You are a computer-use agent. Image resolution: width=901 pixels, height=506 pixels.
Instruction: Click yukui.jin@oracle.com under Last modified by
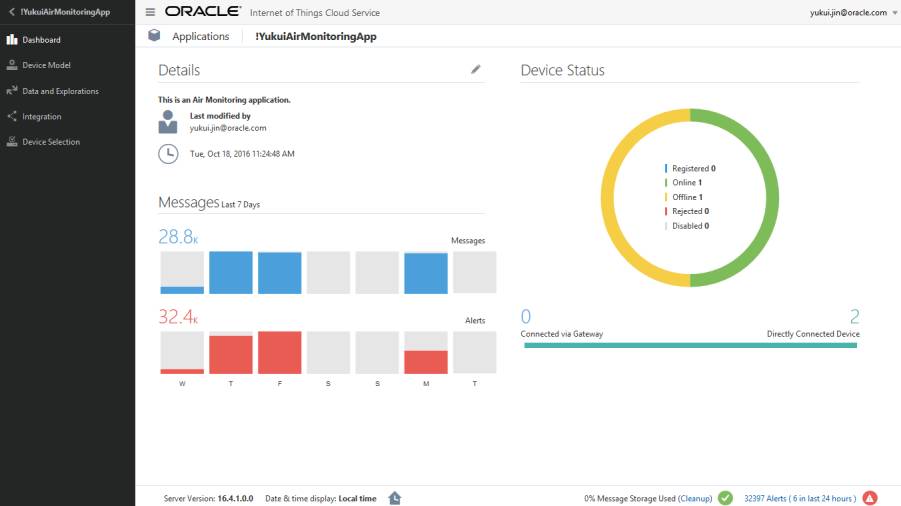[x=228, y=128]
